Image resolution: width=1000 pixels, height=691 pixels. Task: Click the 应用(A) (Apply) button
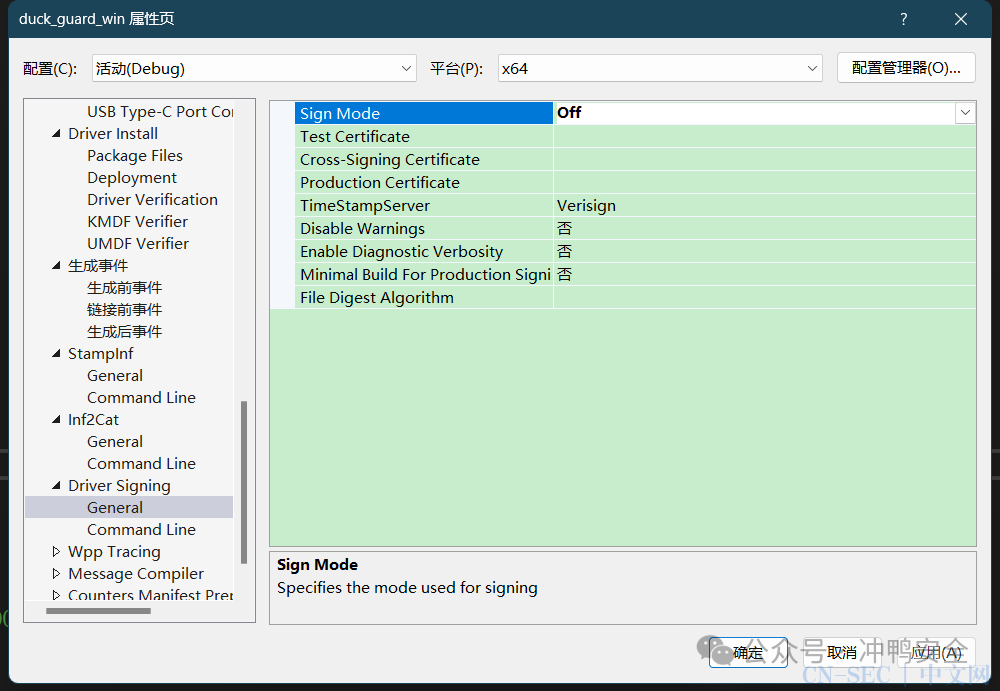pos(936,653)
